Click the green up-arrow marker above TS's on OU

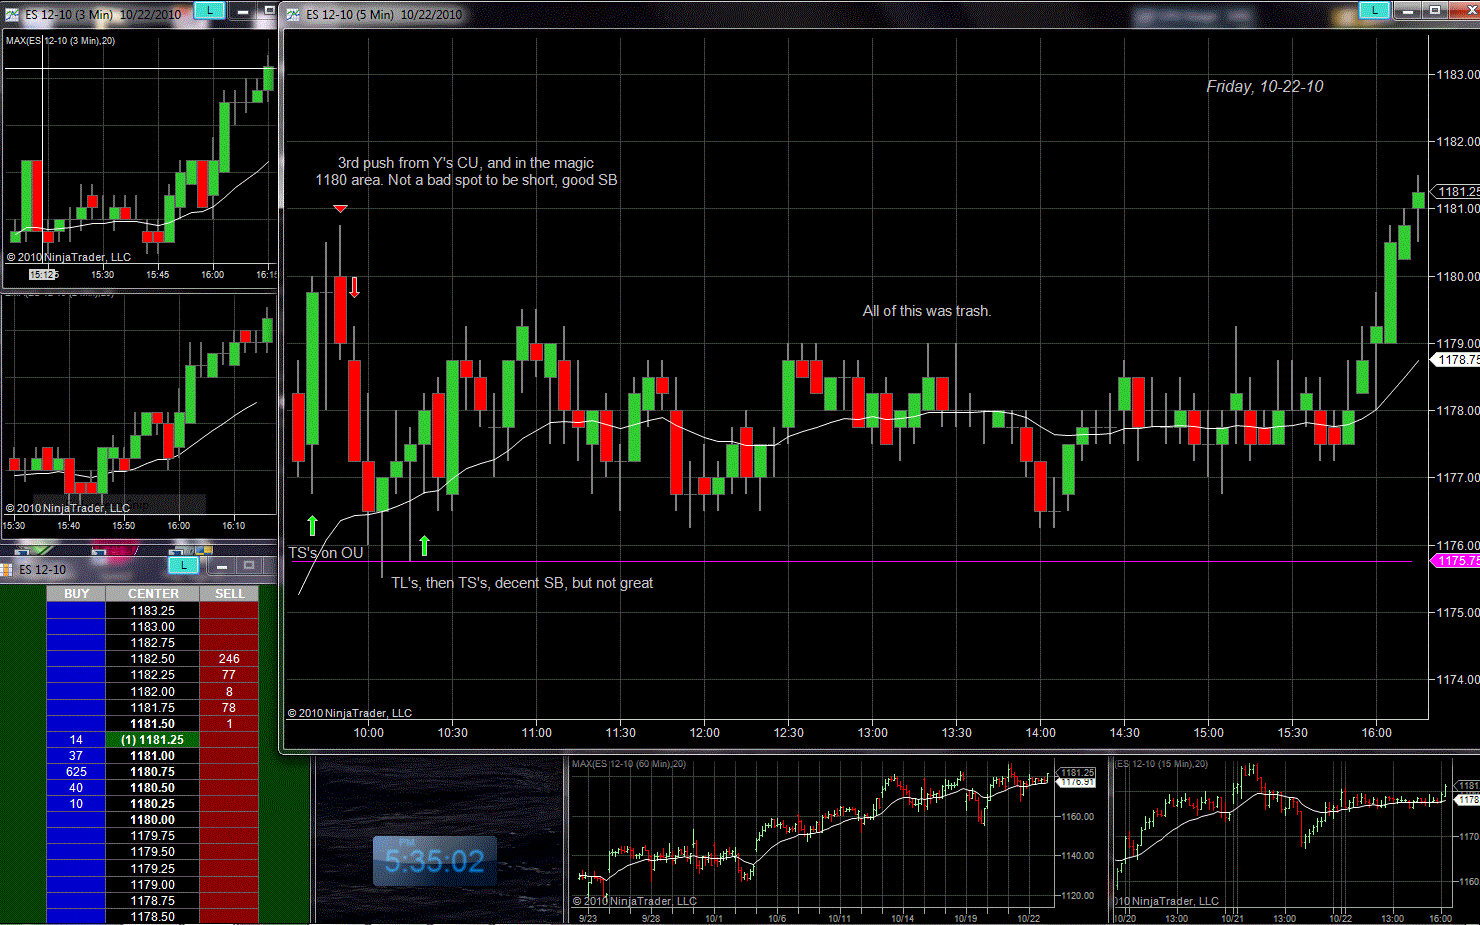(312, 525)
